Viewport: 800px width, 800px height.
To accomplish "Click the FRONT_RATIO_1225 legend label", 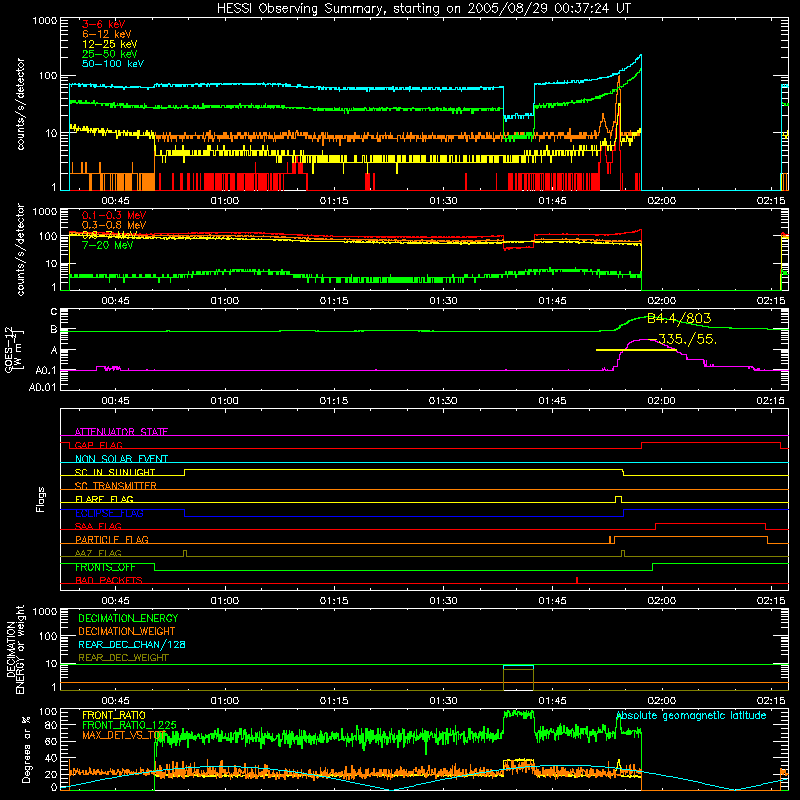I will [129, 725].
